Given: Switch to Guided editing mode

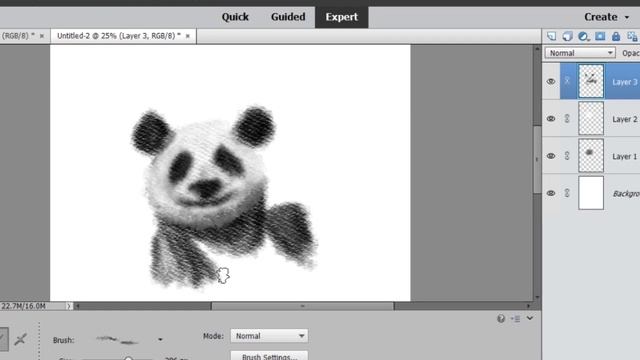Looking at the screenshot, I should tap(288, 17).
